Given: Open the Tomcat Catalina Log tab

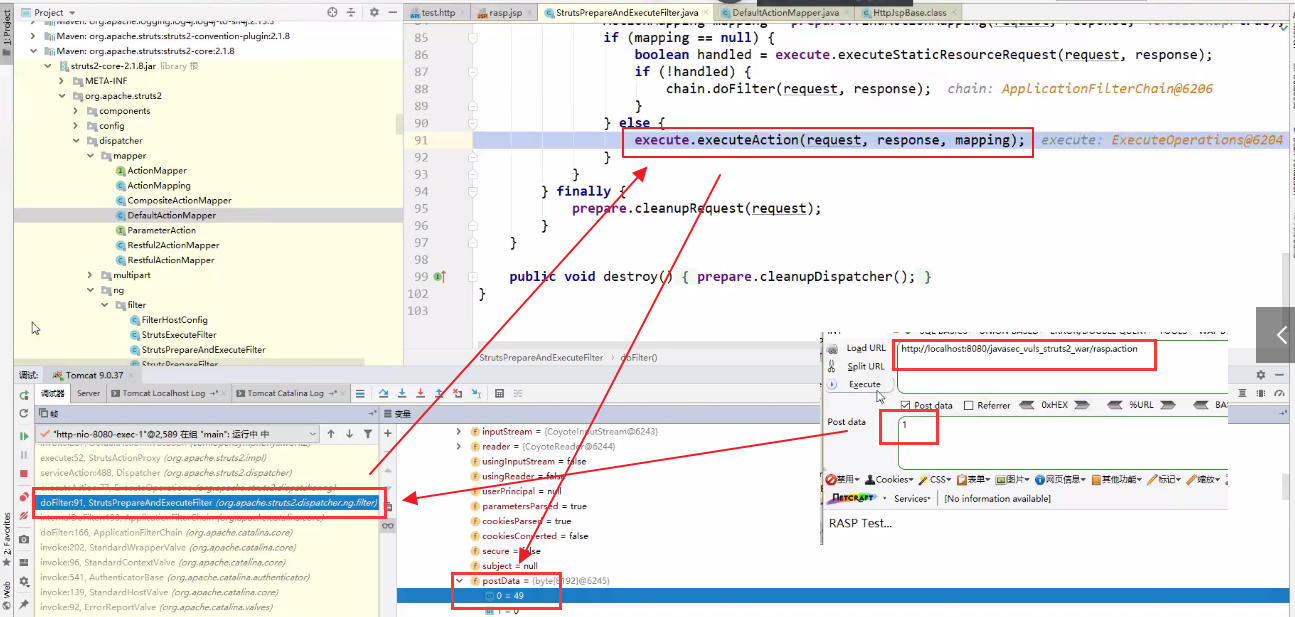Looking at the screenshot, I should [x=284, y=393].
